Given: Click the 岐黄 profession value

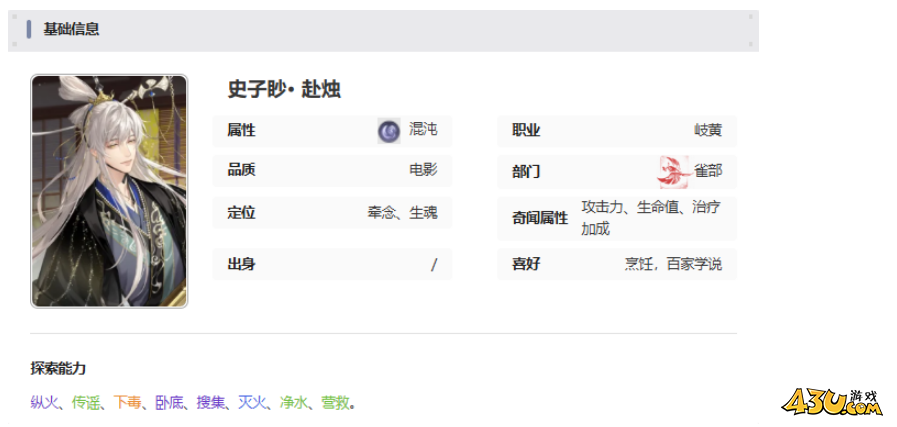Looking at the screenshot, I should point(708,131).
